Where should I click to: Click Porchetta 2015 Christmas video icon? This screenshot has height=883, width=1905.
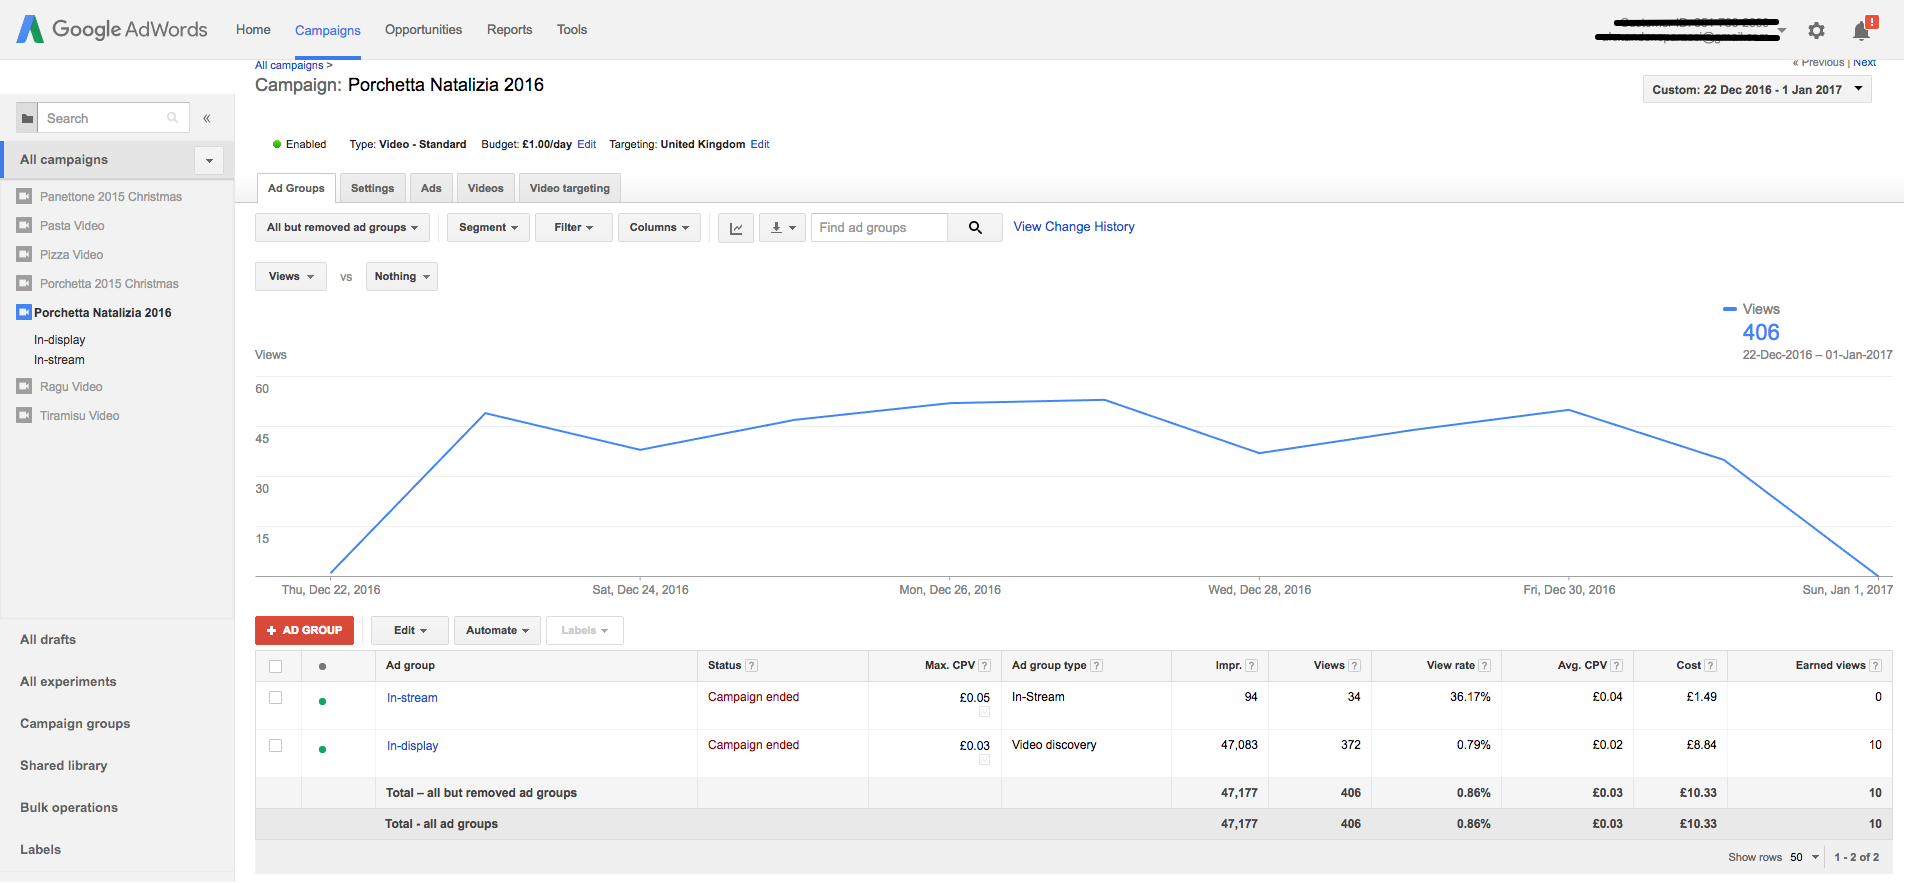point(24,283)
